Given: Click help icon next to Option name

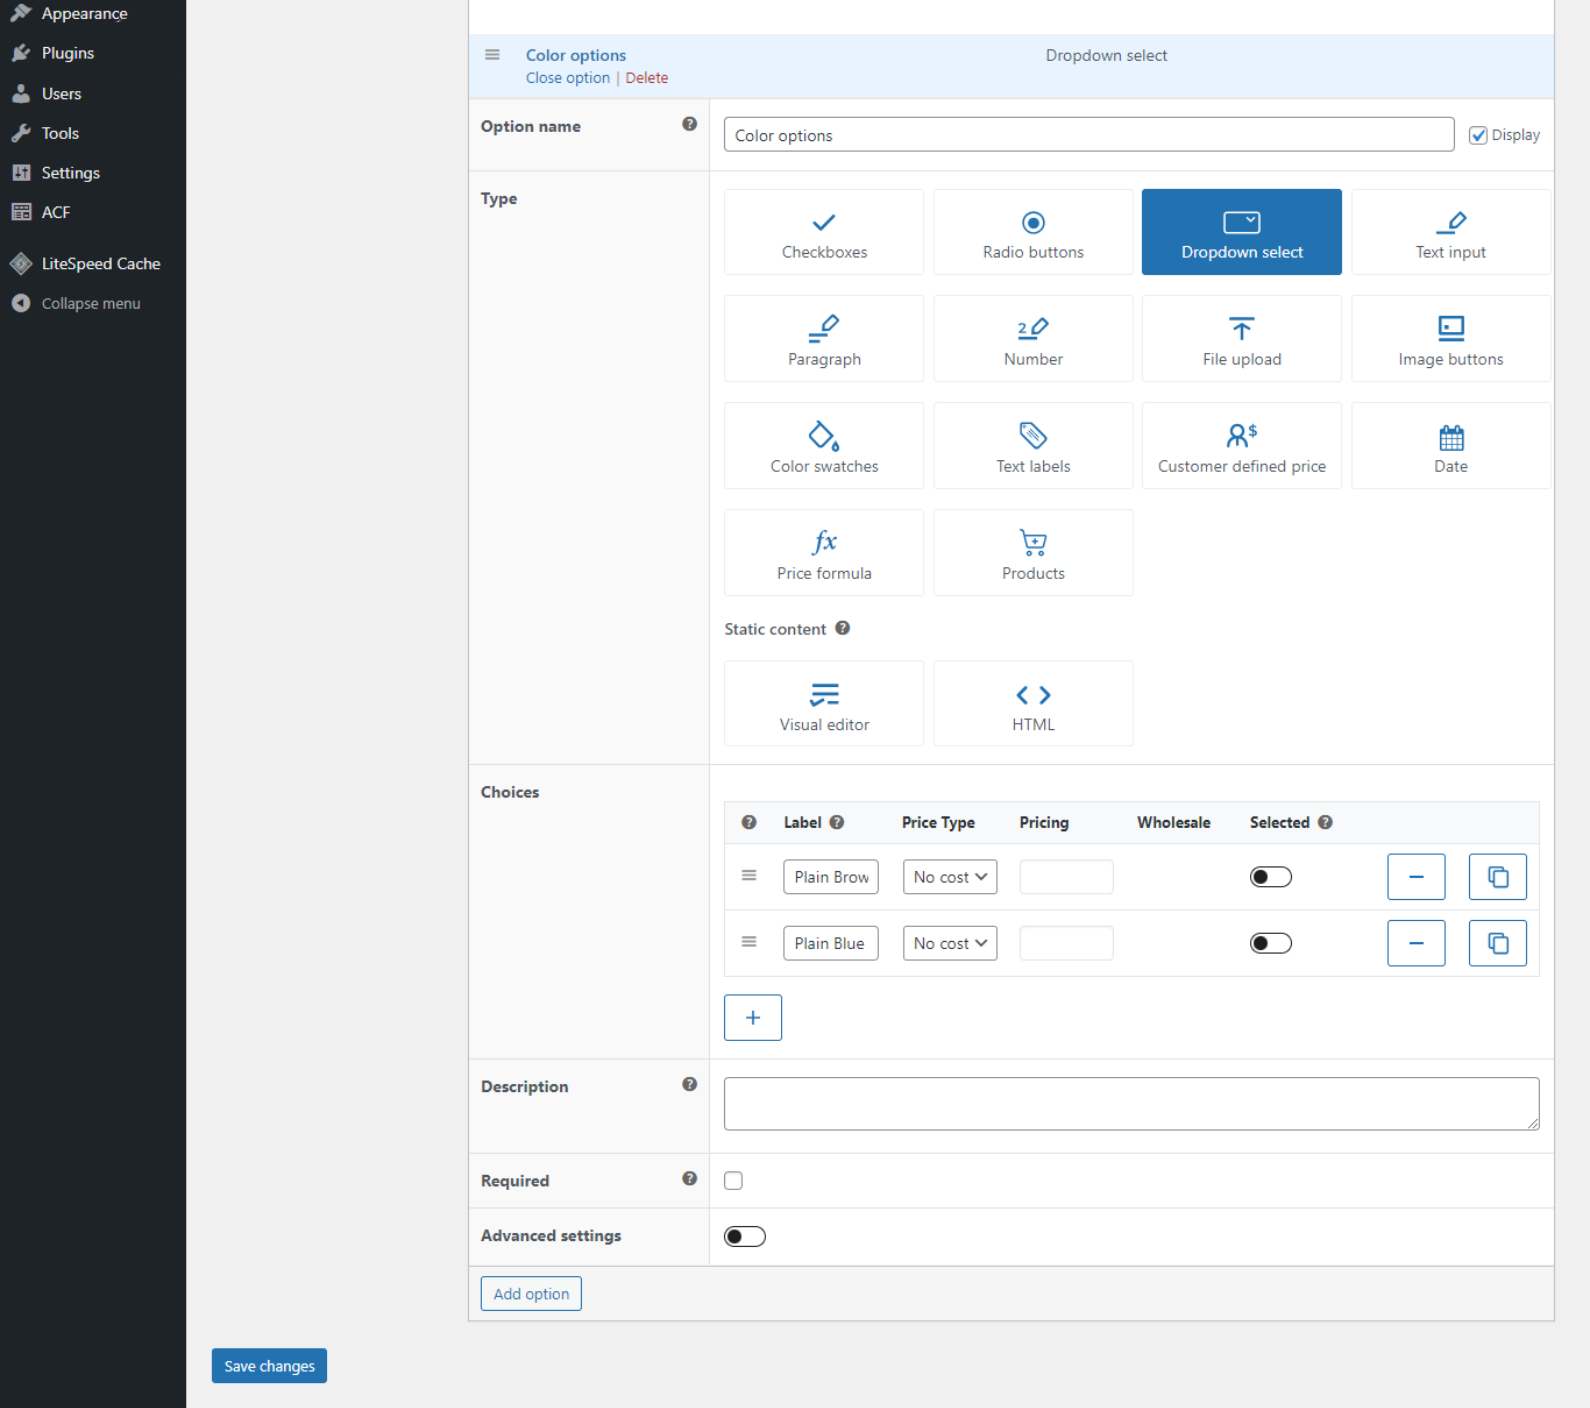Looking at the screenshot, I should tap(690, 124).
